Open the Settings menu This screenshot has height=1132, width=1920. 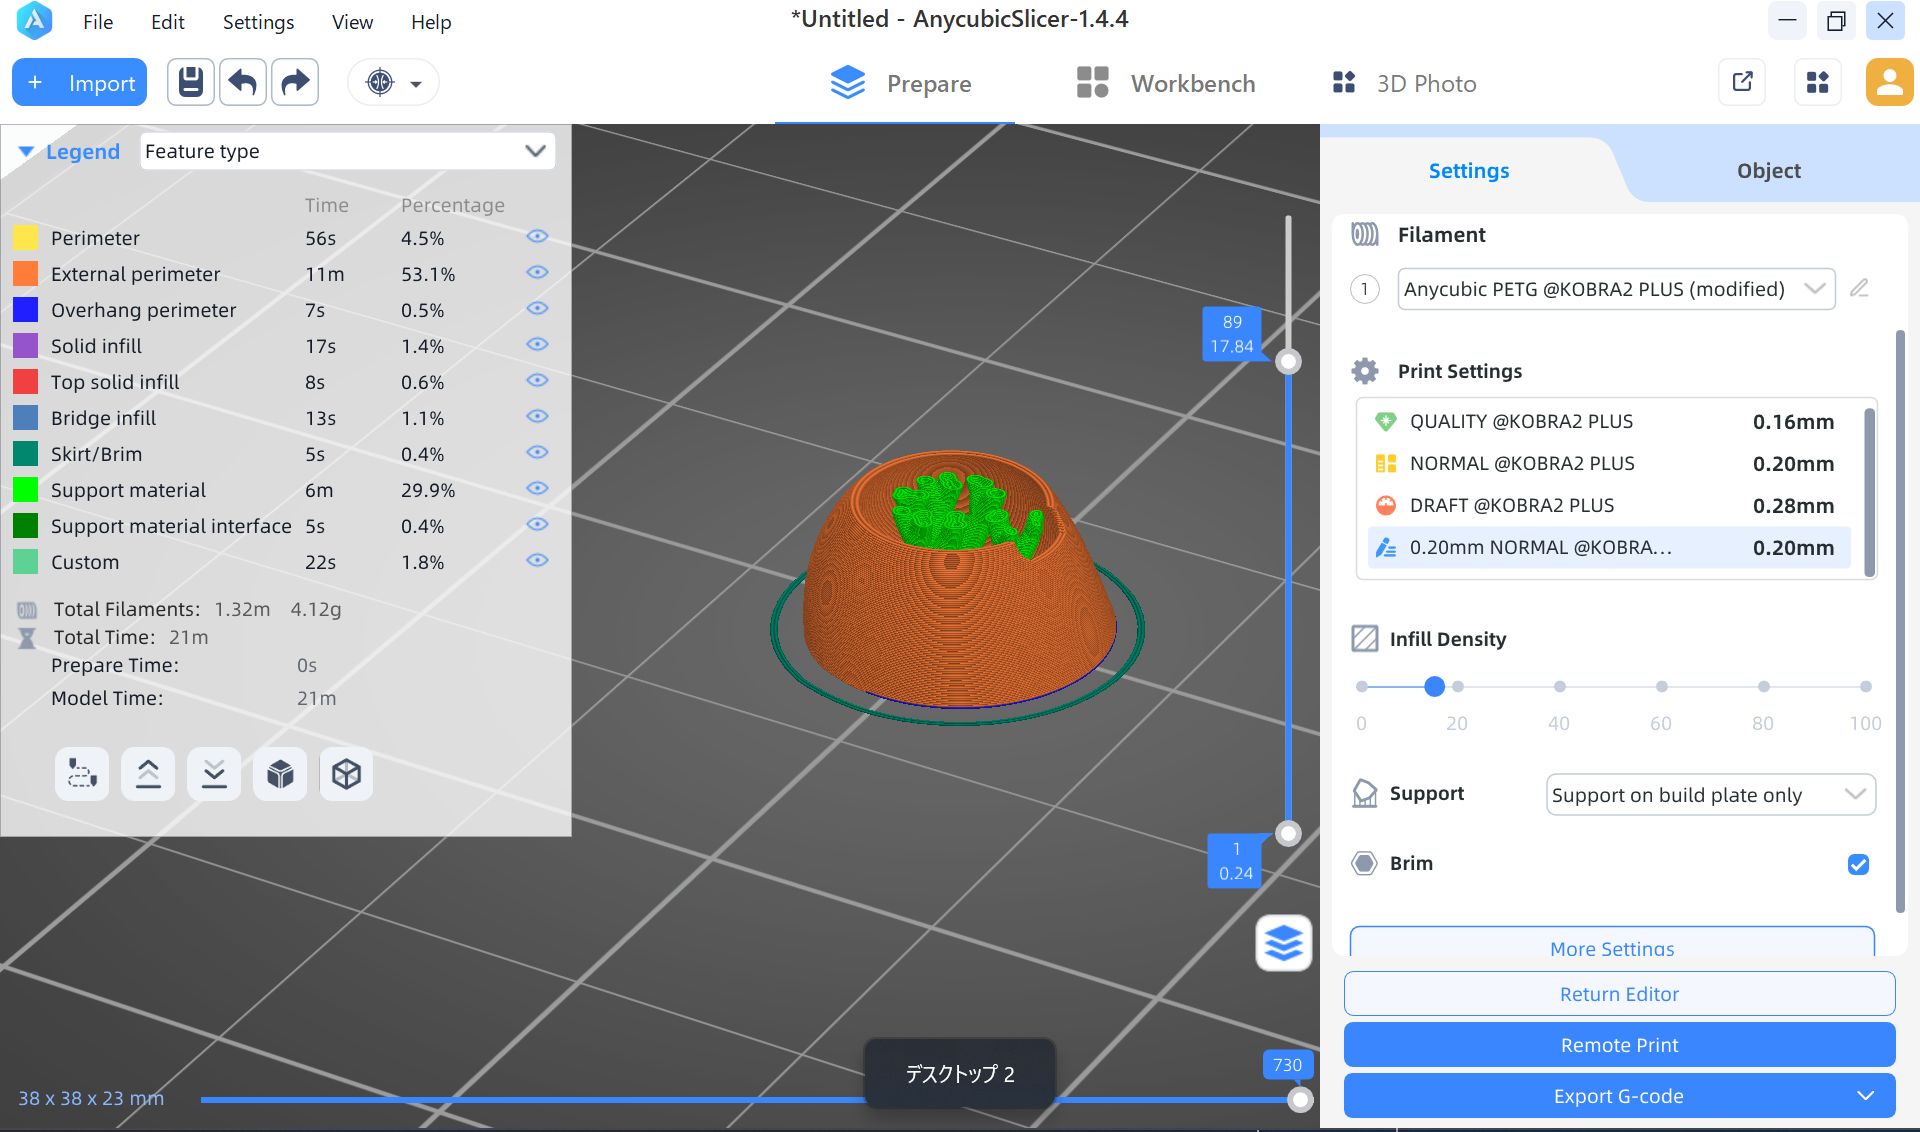click(258, 22)
